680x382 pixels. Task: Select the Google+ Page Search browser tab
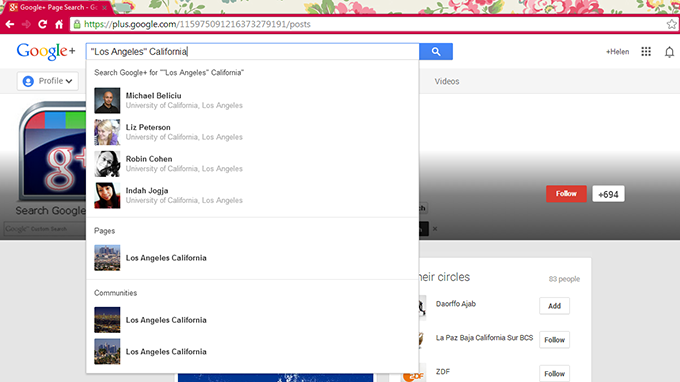pos(56,7)
